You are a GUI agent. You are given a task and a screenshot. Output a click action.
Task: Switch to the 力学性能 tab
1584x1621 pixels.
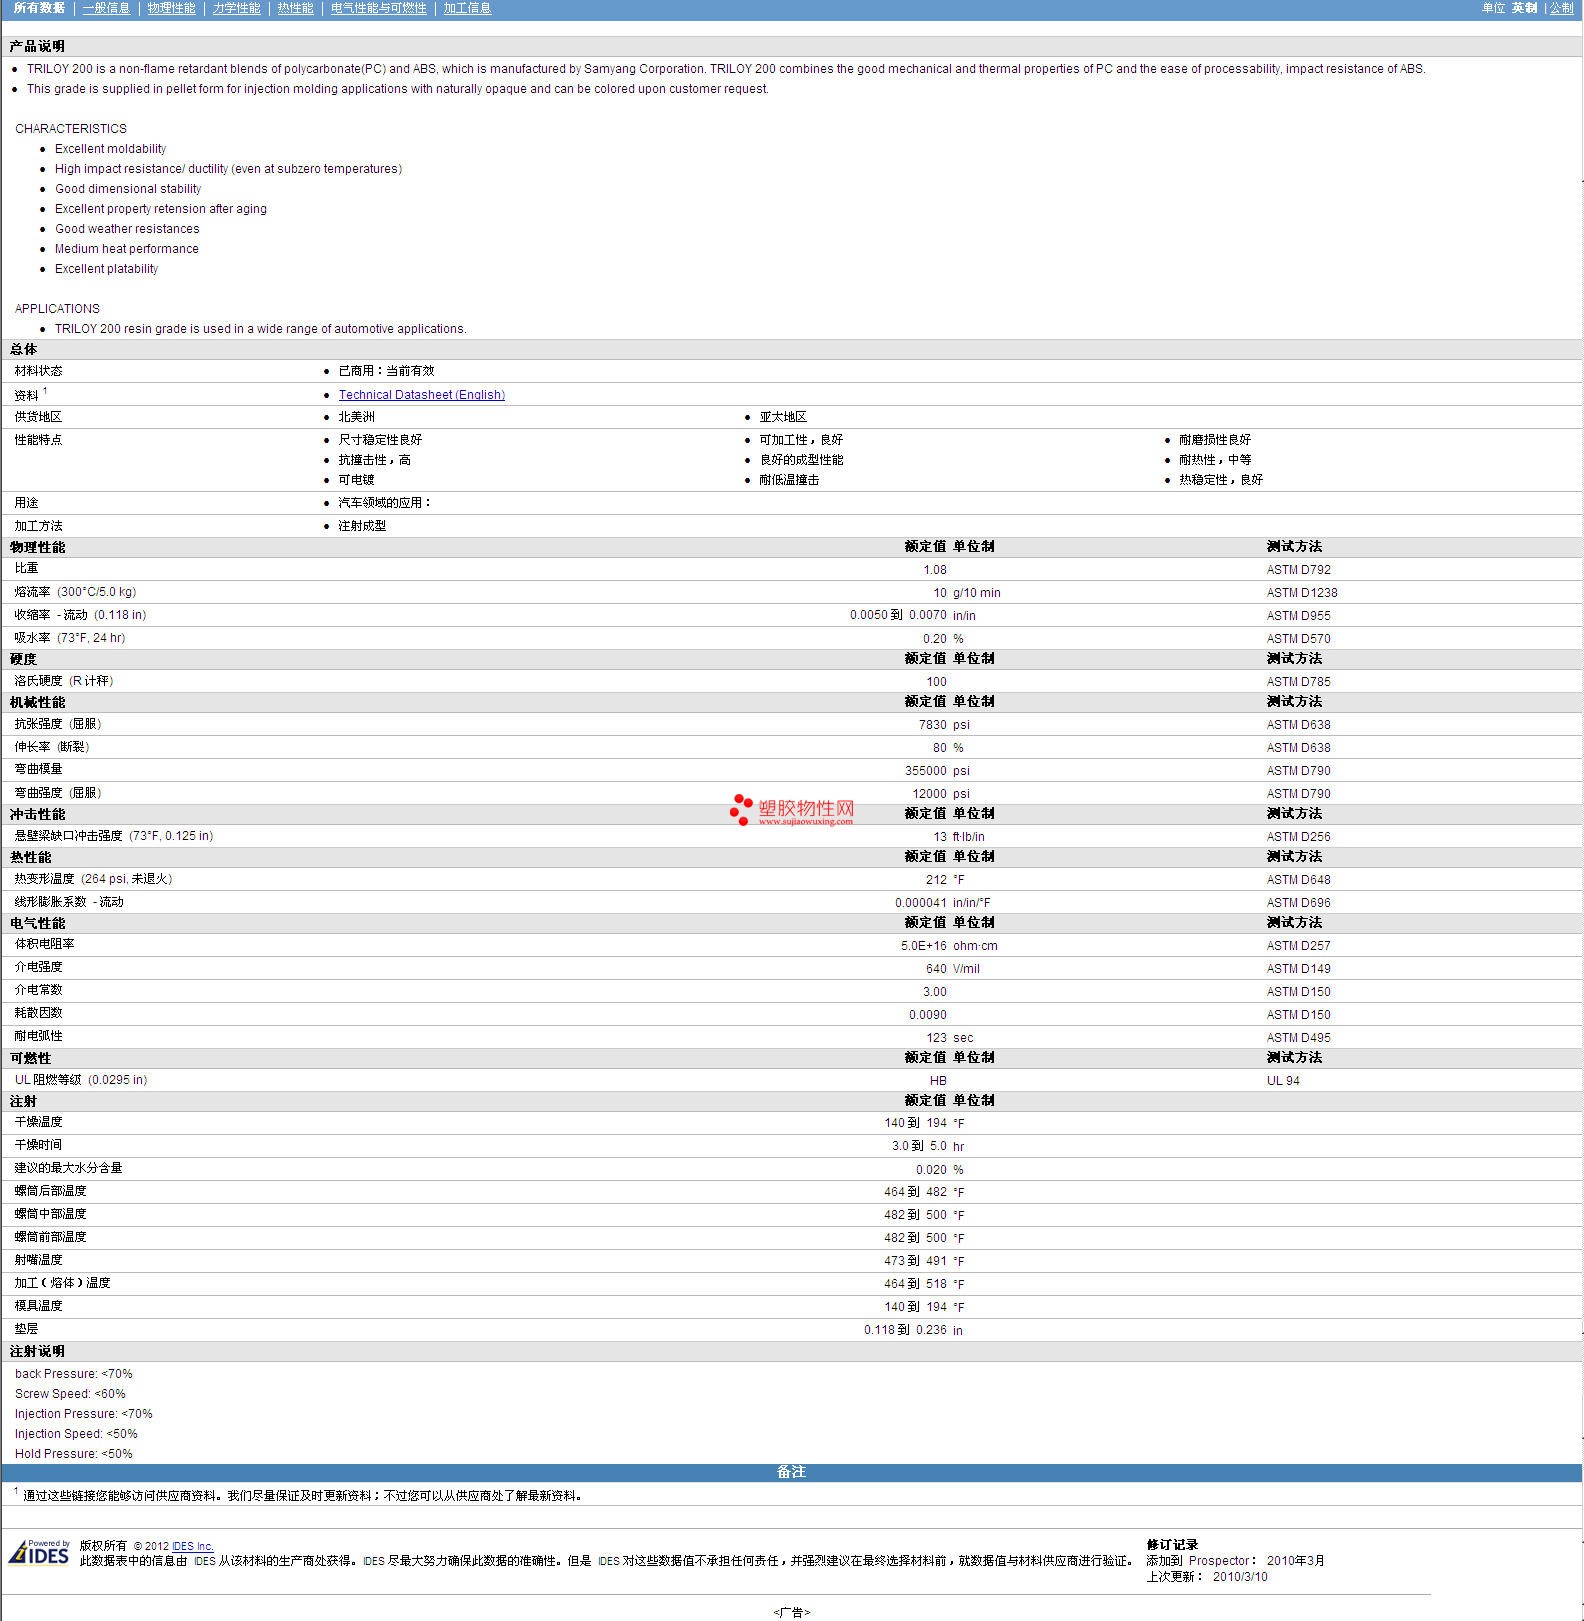236,8
